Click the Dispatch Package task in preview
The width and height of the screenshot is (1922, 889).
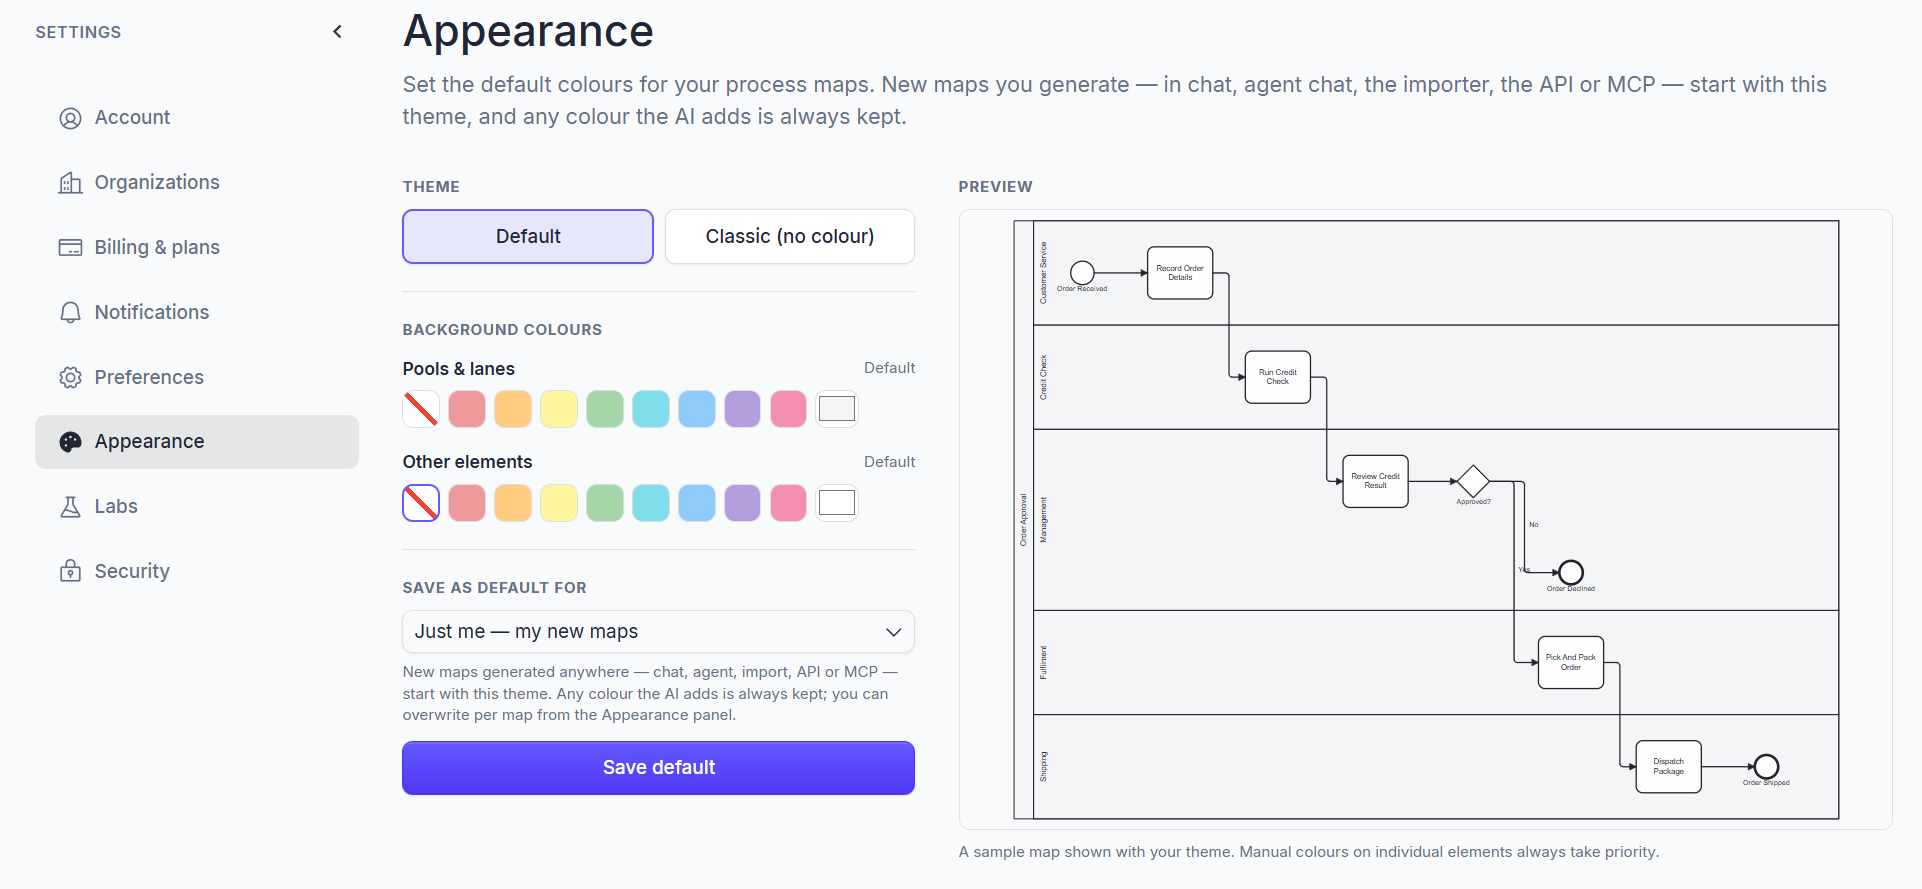(x=1669, y=767)
